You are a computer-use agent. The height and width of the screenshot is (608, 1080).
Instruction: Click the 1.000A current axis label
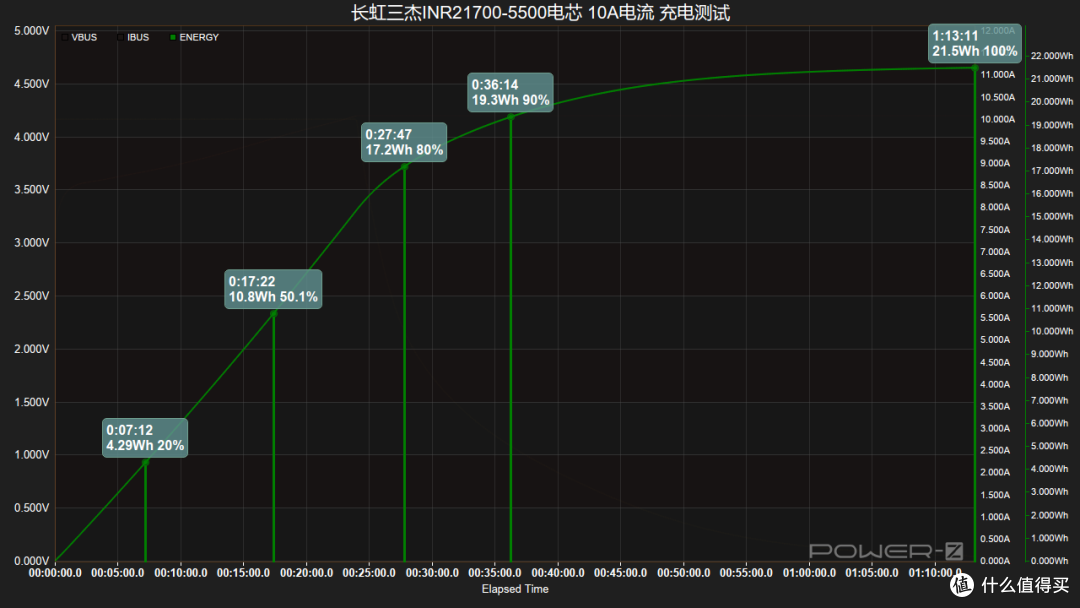pos(995,516)
